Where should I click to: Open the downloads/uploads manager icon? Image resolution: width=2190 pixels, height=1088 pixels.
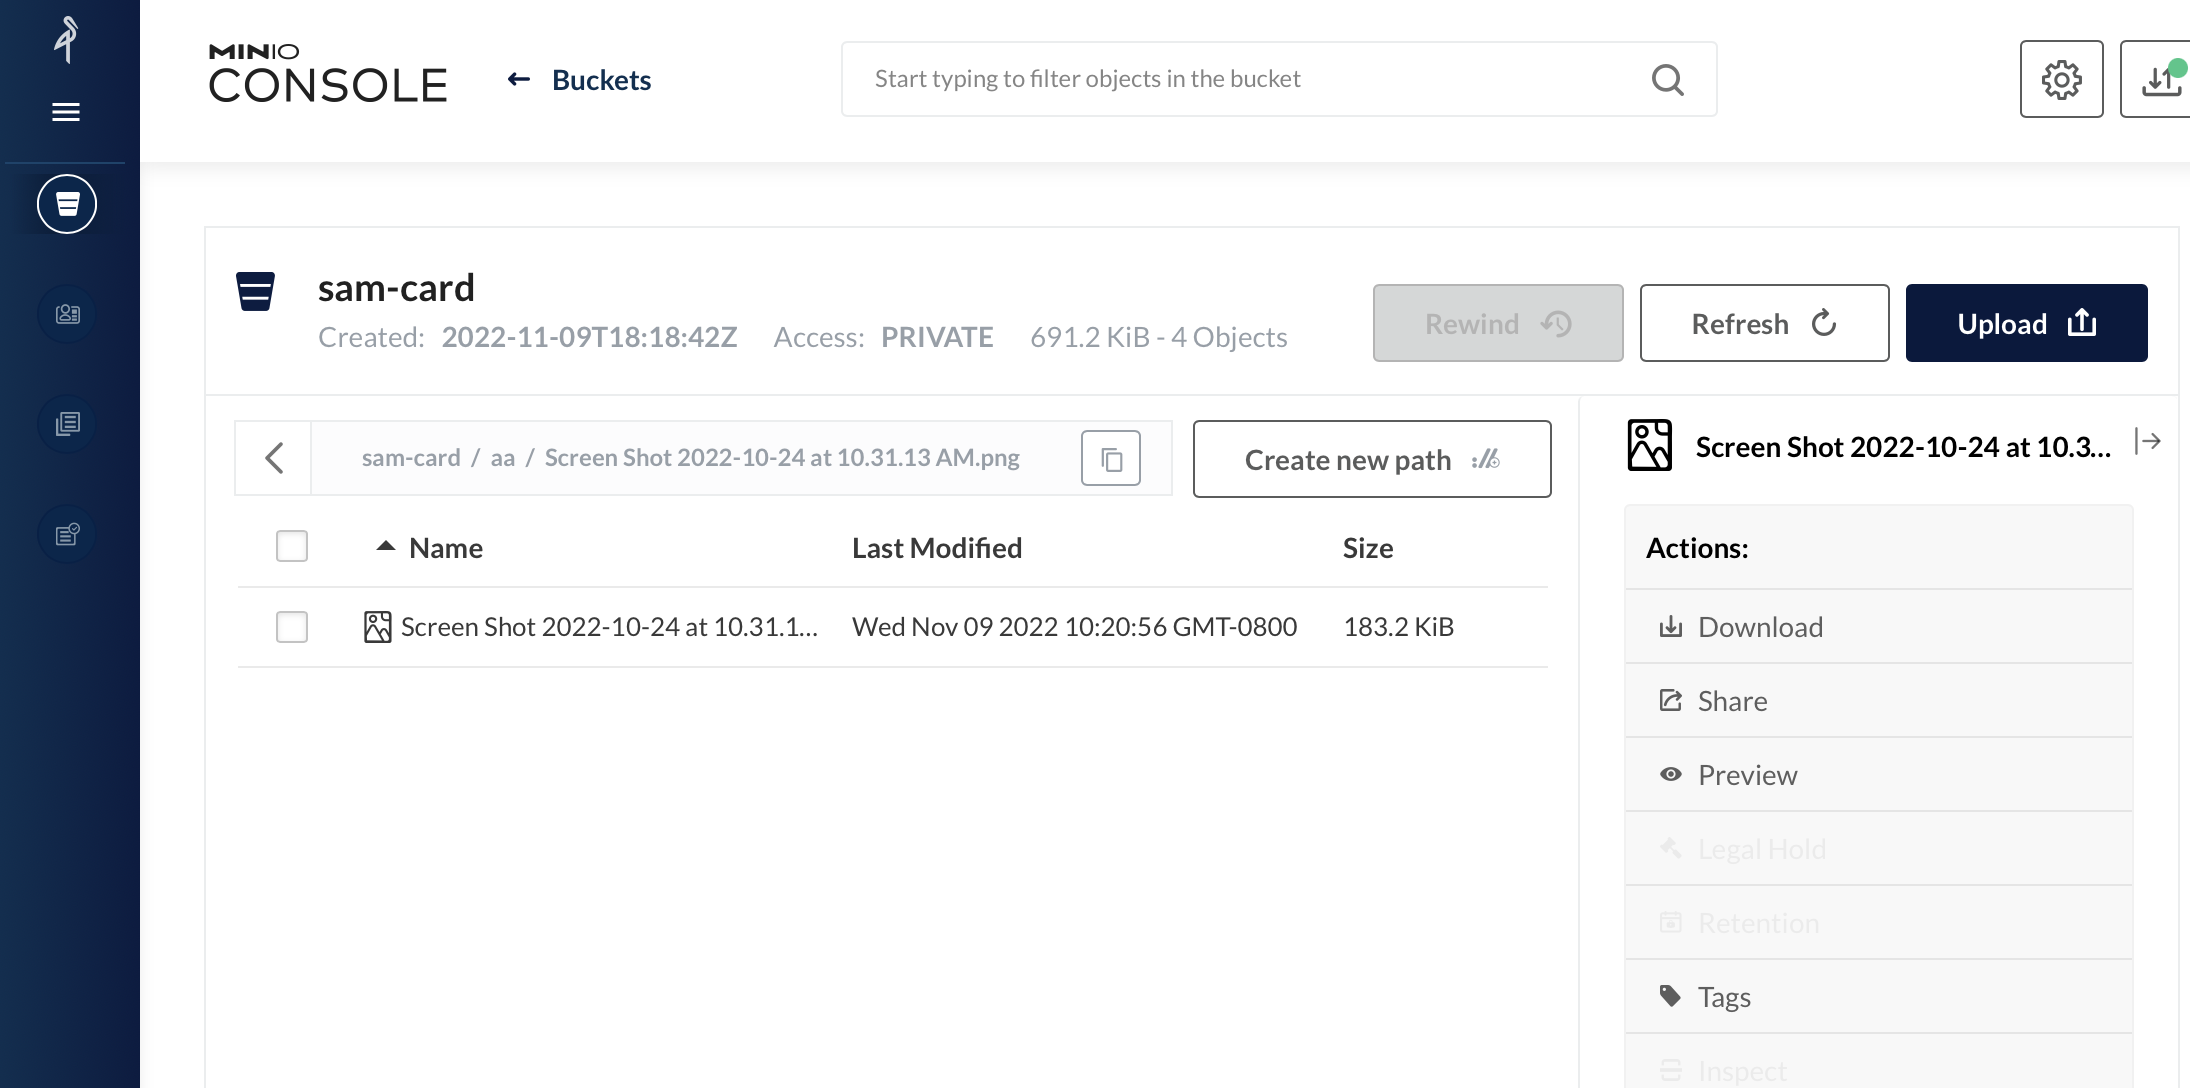pyautogui.click(x=2160, y=80)
